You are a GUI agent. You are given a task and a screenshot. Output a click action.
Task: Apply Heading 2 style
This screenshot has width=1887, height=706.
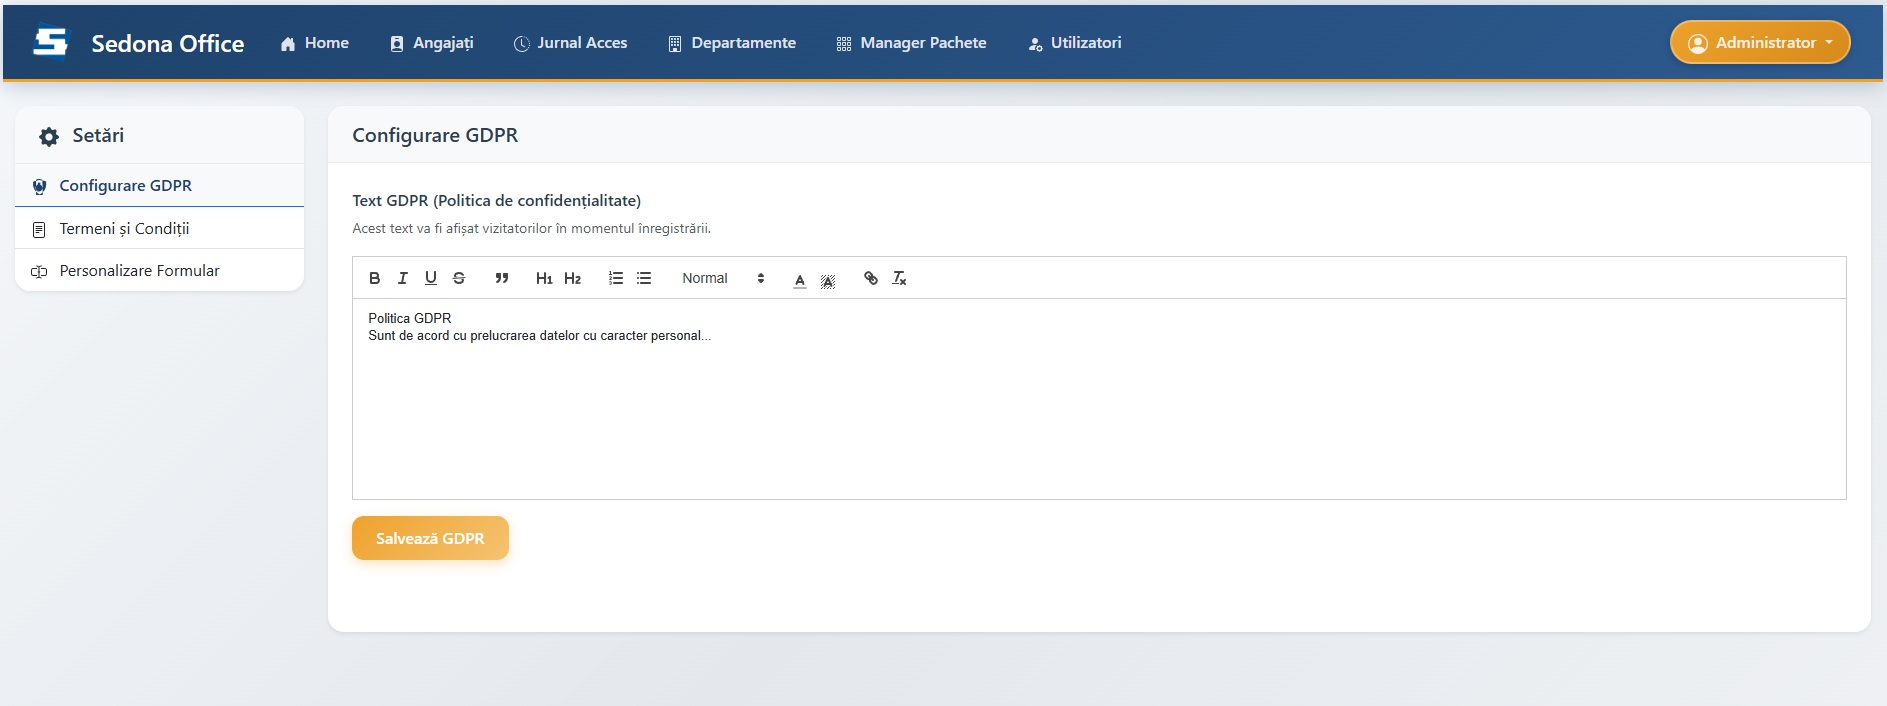(x=572, y=279)
